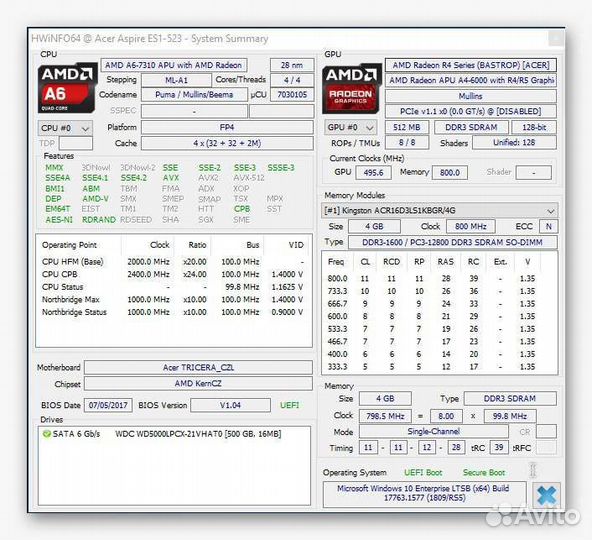592x540 pixels.
Task: Click the SSE4.2 feature label
Action: [134, 178]
